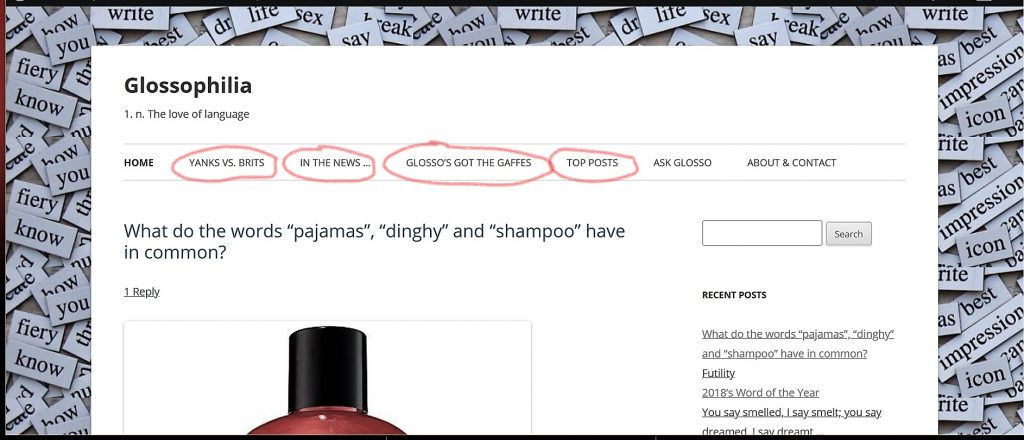Open 2018's Word of the Year post
1024x440 pixels.
click(760, 392)
